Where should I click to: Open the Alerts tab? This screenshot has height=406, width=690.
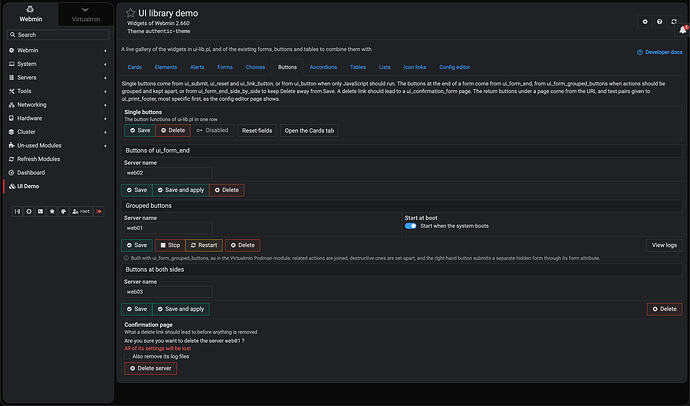pos(197,67)
